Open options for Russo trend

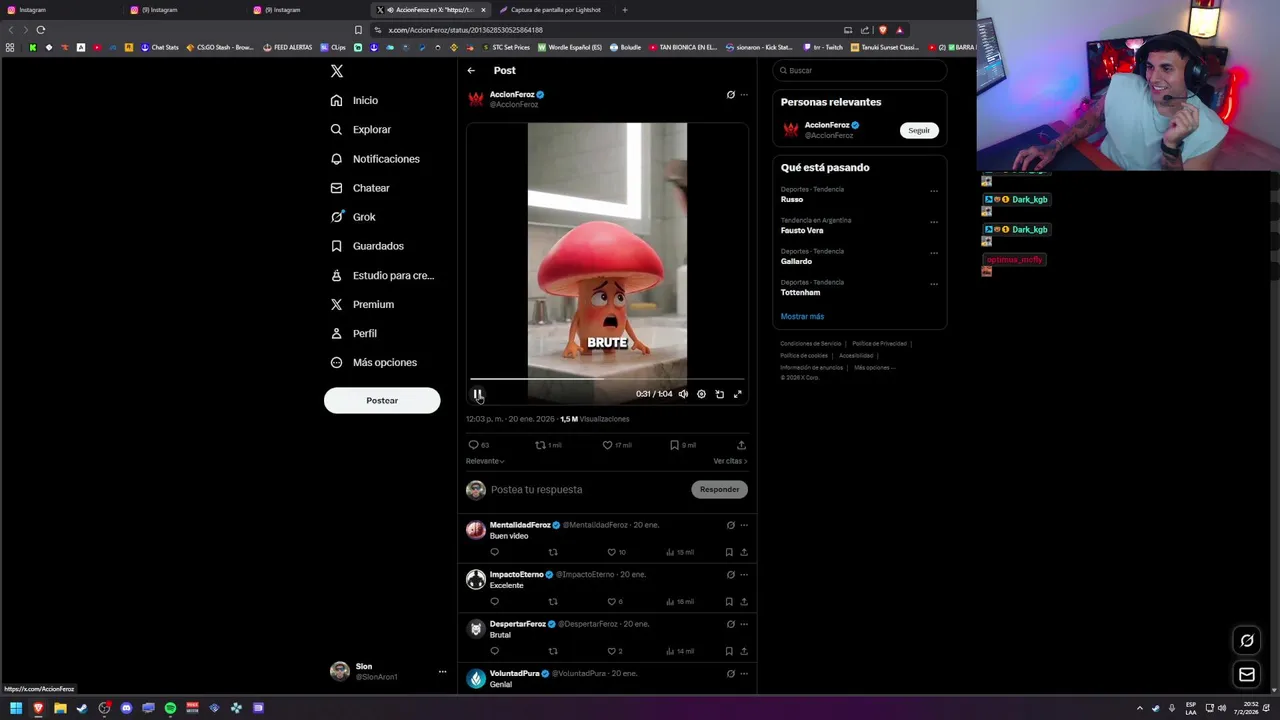(934, 191)
